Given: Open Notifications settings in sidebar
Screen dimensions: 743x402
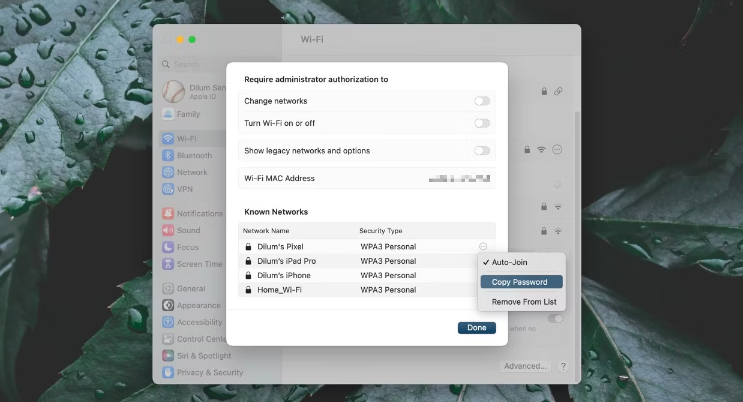Looking at the screenshot, I should point(193,213).
